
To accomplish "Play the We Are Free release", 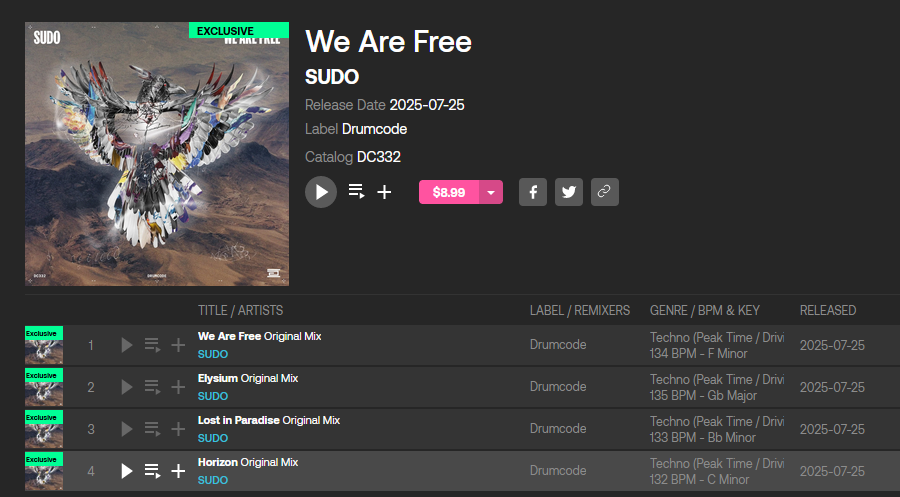I will click(x=321, y=192).
